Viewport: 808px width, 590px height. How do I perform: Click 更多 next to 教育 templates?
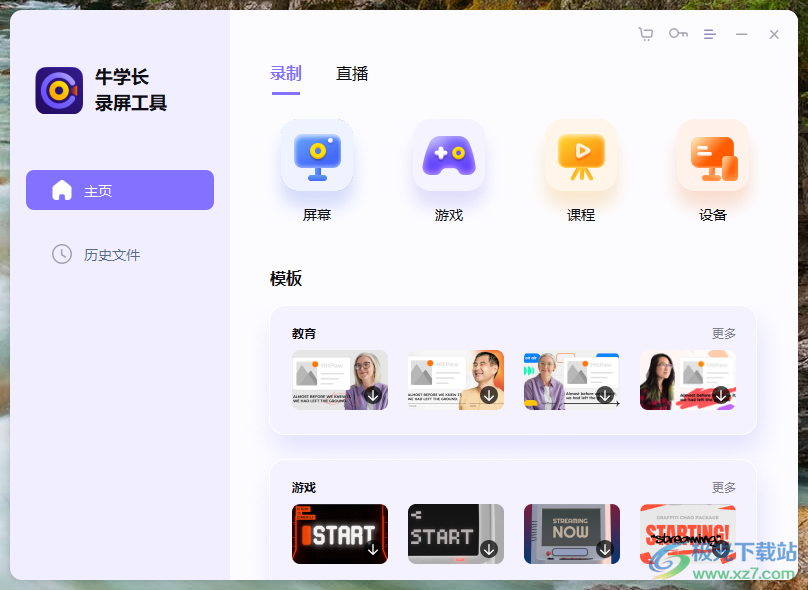pos(723,332)
